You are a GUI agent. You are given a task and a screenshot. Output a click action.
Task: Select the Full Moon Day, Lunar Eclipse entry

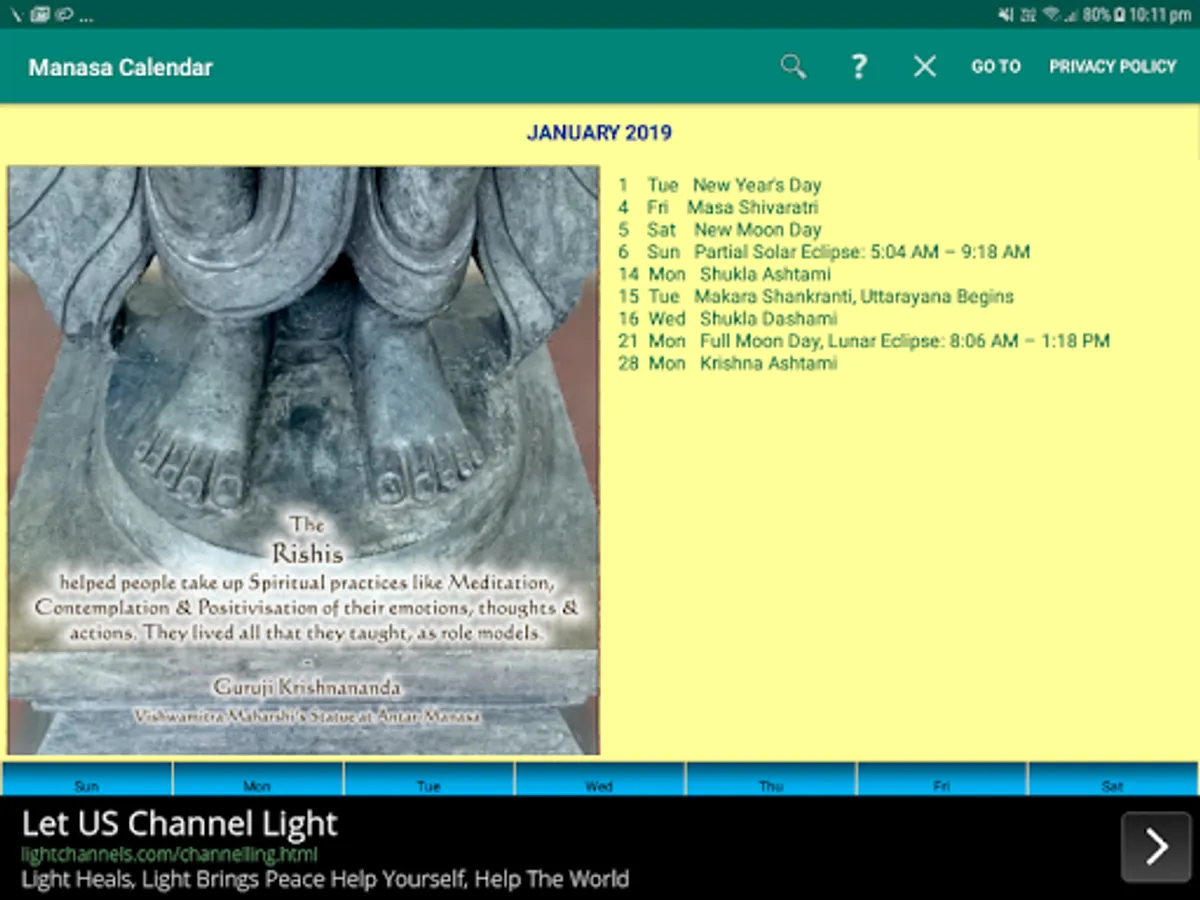coord(864,341)
